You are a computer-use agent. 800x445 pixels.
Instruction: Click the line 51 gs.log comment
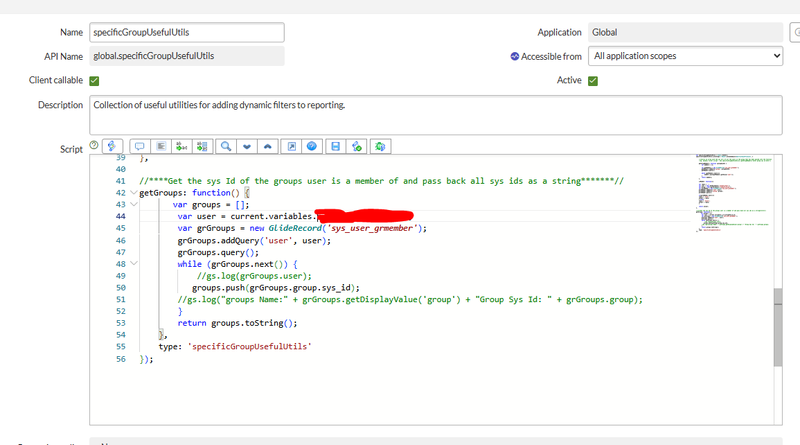click(410, 300)
